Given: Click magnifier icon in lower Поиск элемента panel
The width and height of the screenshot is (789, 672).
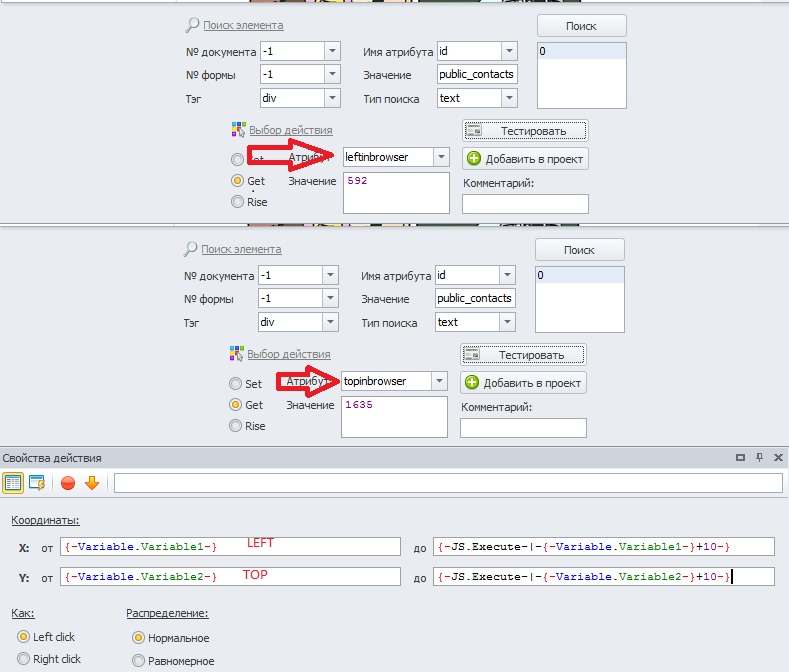Looking at the screenshot, I should click(x=190, y=249).
